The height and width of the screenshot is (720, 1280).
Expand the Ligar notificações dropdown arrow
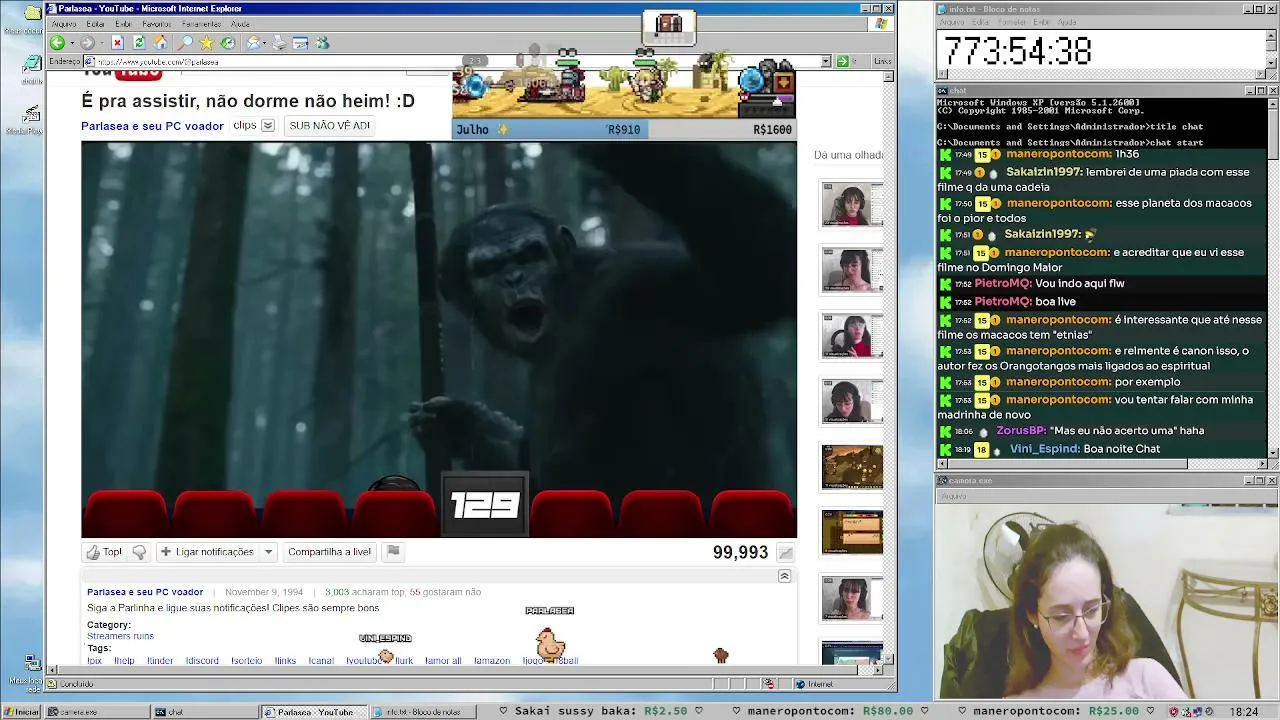(x=268, y=552)
